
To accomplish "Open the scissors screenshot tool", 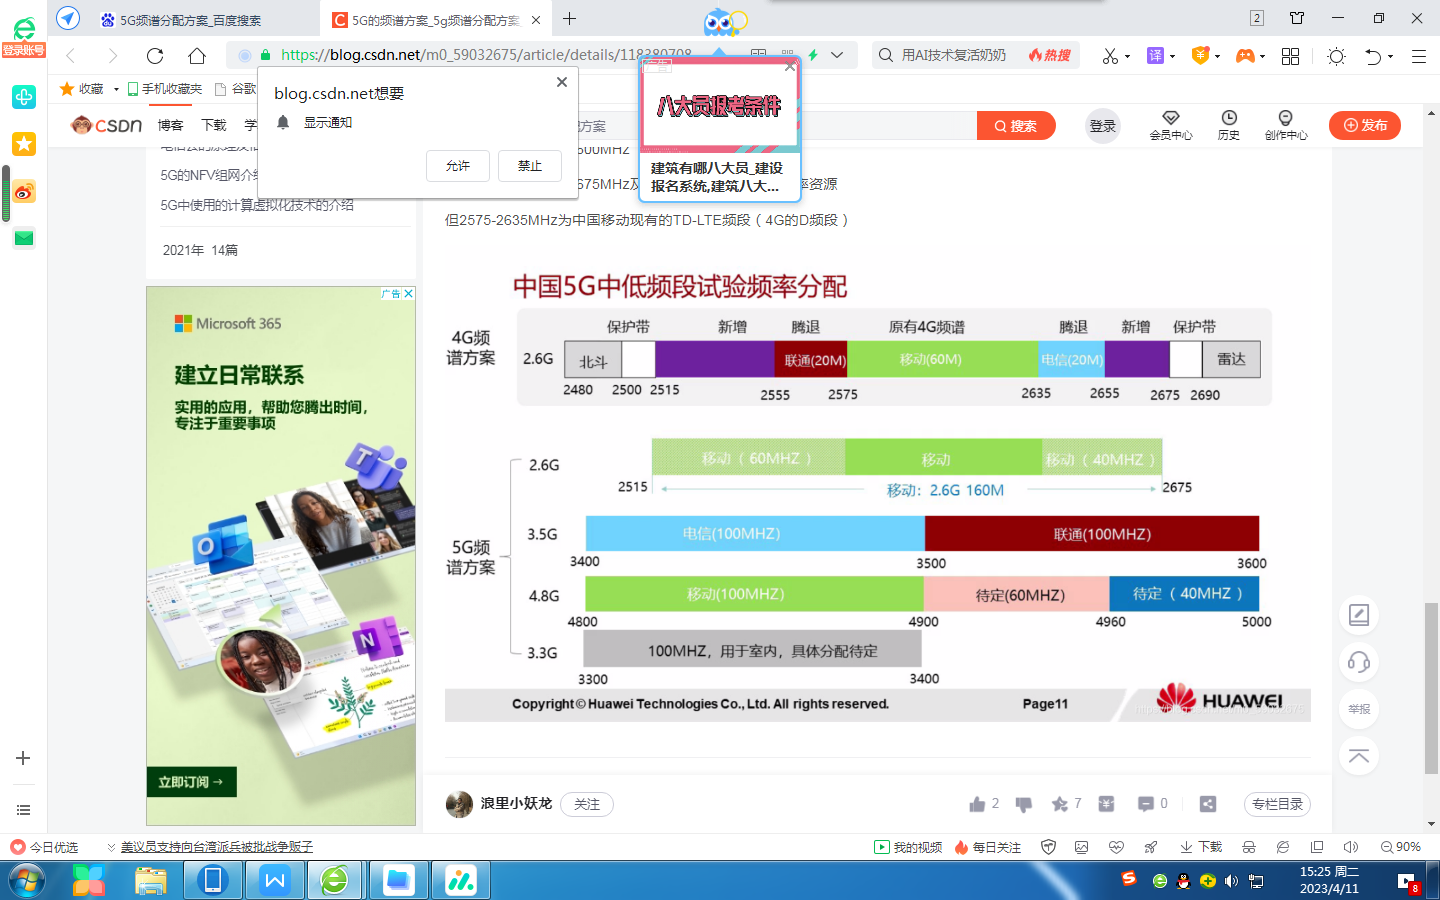I will coord(1109,56).
